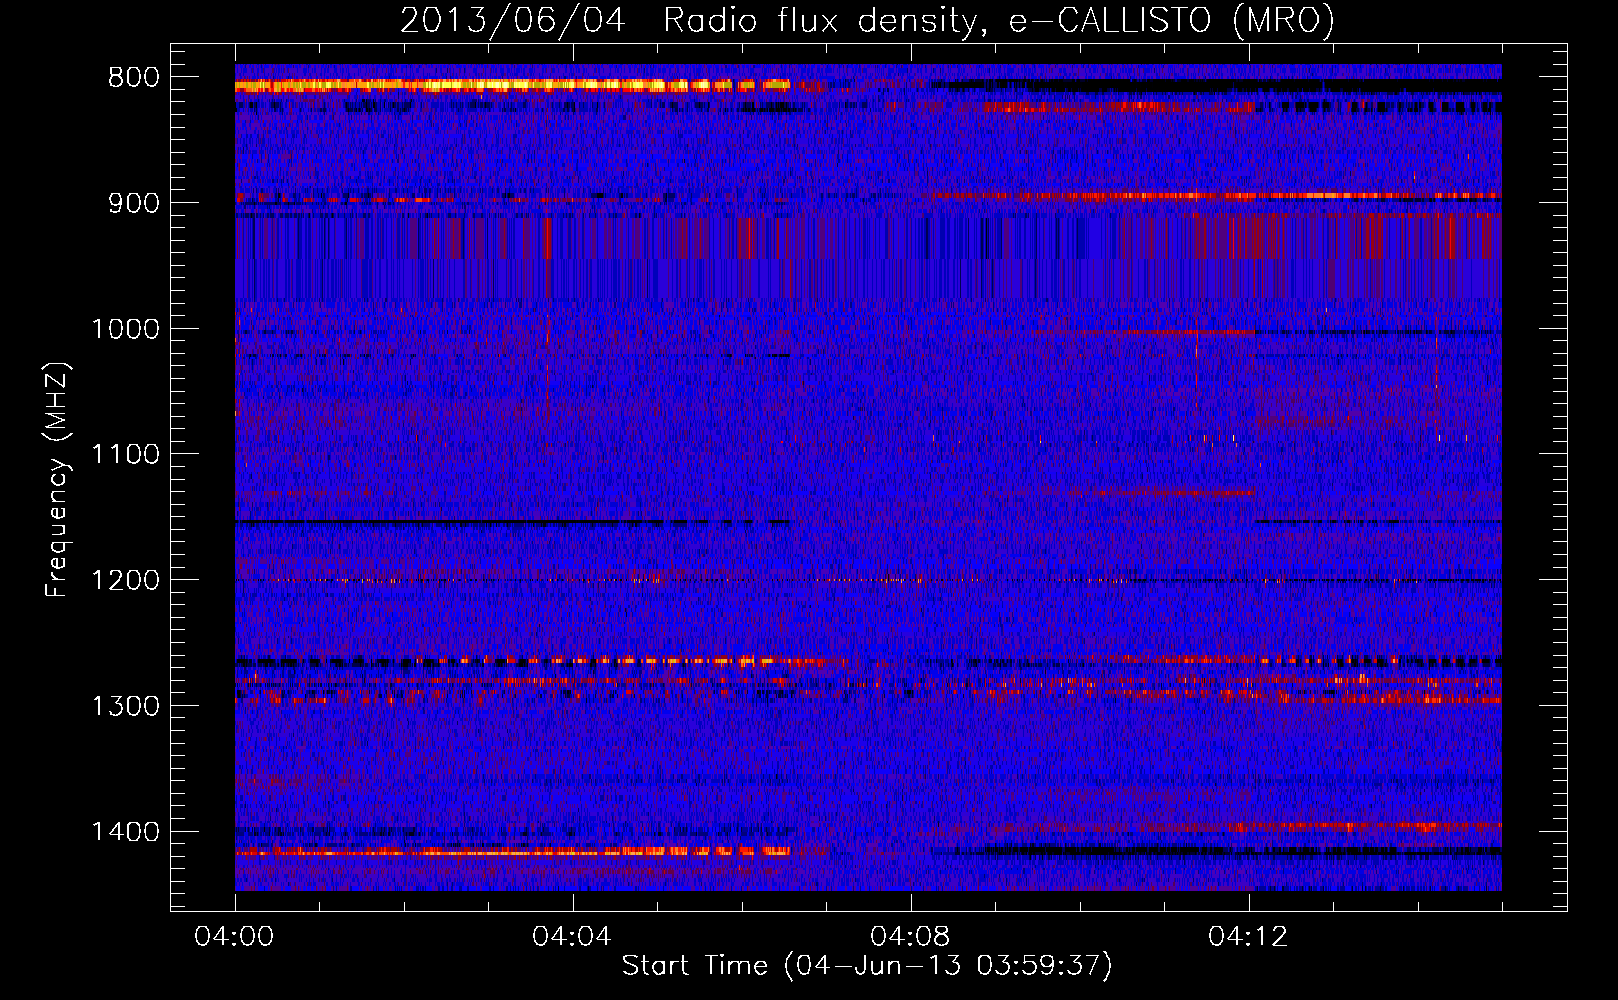This screenshot has height=1000, width=1618.
Task: Click the 1000 frequency tick label
Action: pyautogui.click(x=125, y=329)
